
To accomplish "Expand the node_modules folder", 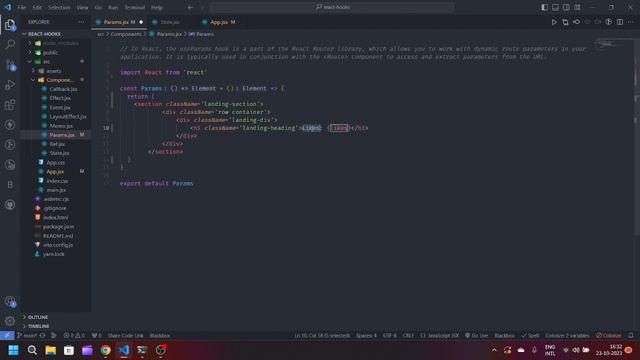I will point(56,43).
